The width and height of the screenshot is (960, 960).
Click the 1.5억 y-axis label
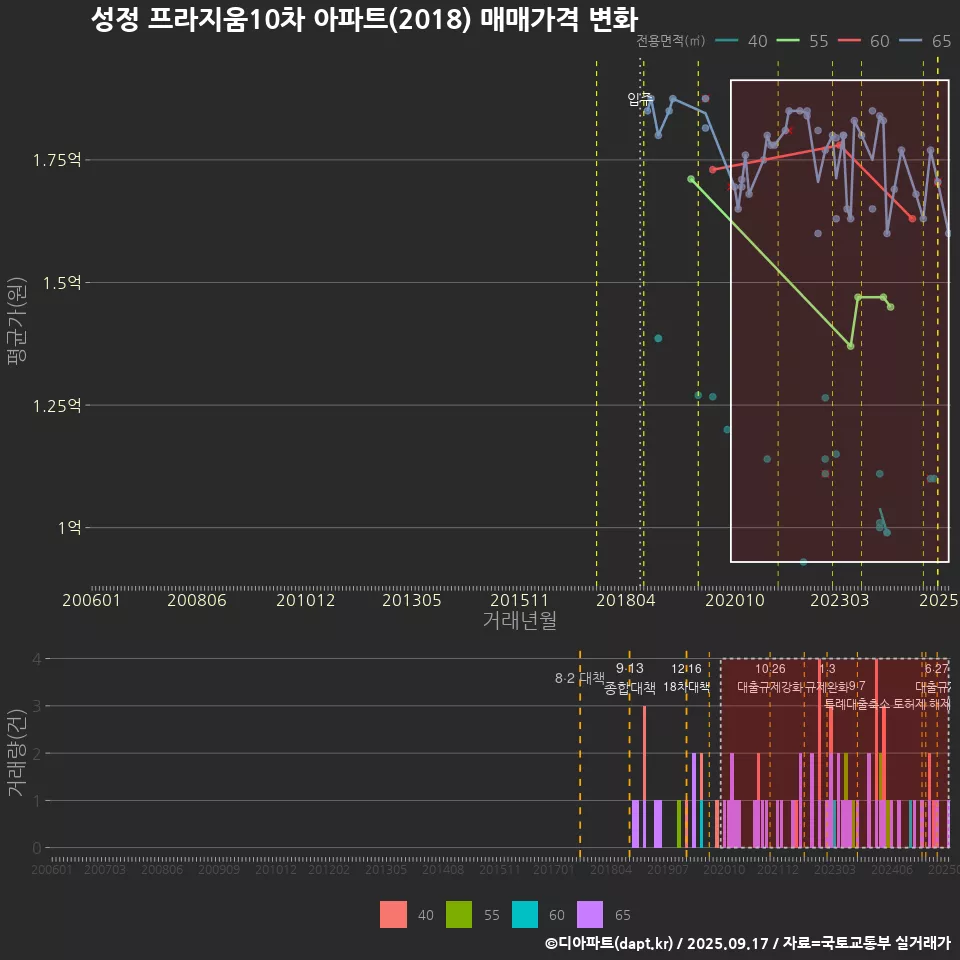pyautogui.click(x=61, y=283)
